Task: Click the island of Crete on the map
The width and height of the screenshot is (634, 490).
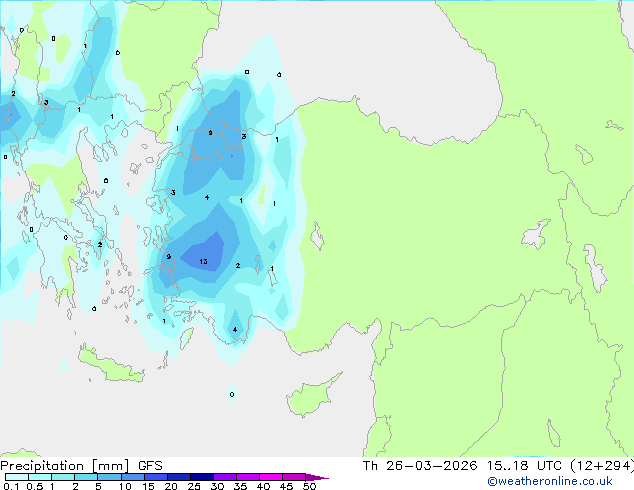Action: (110, 366)
